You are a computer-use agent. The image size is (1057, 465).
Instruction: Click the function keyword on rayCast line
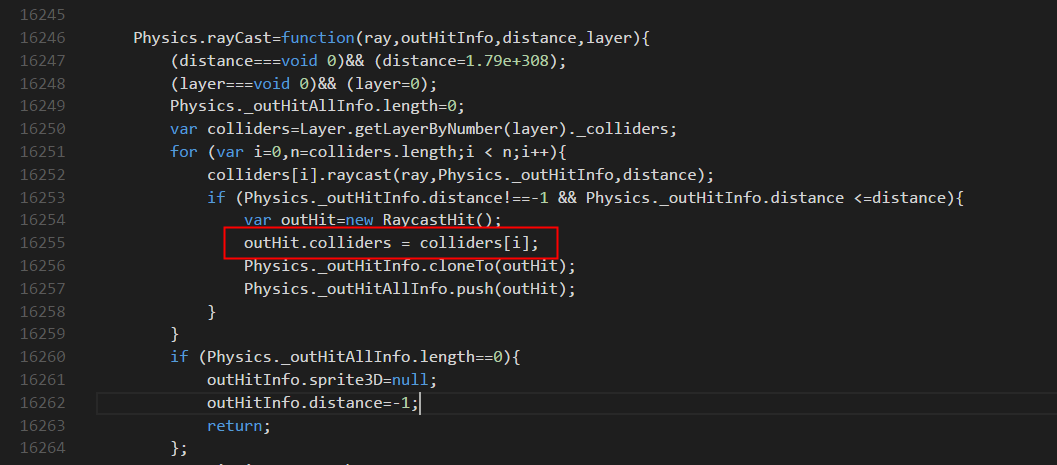[x=318, y=38]
